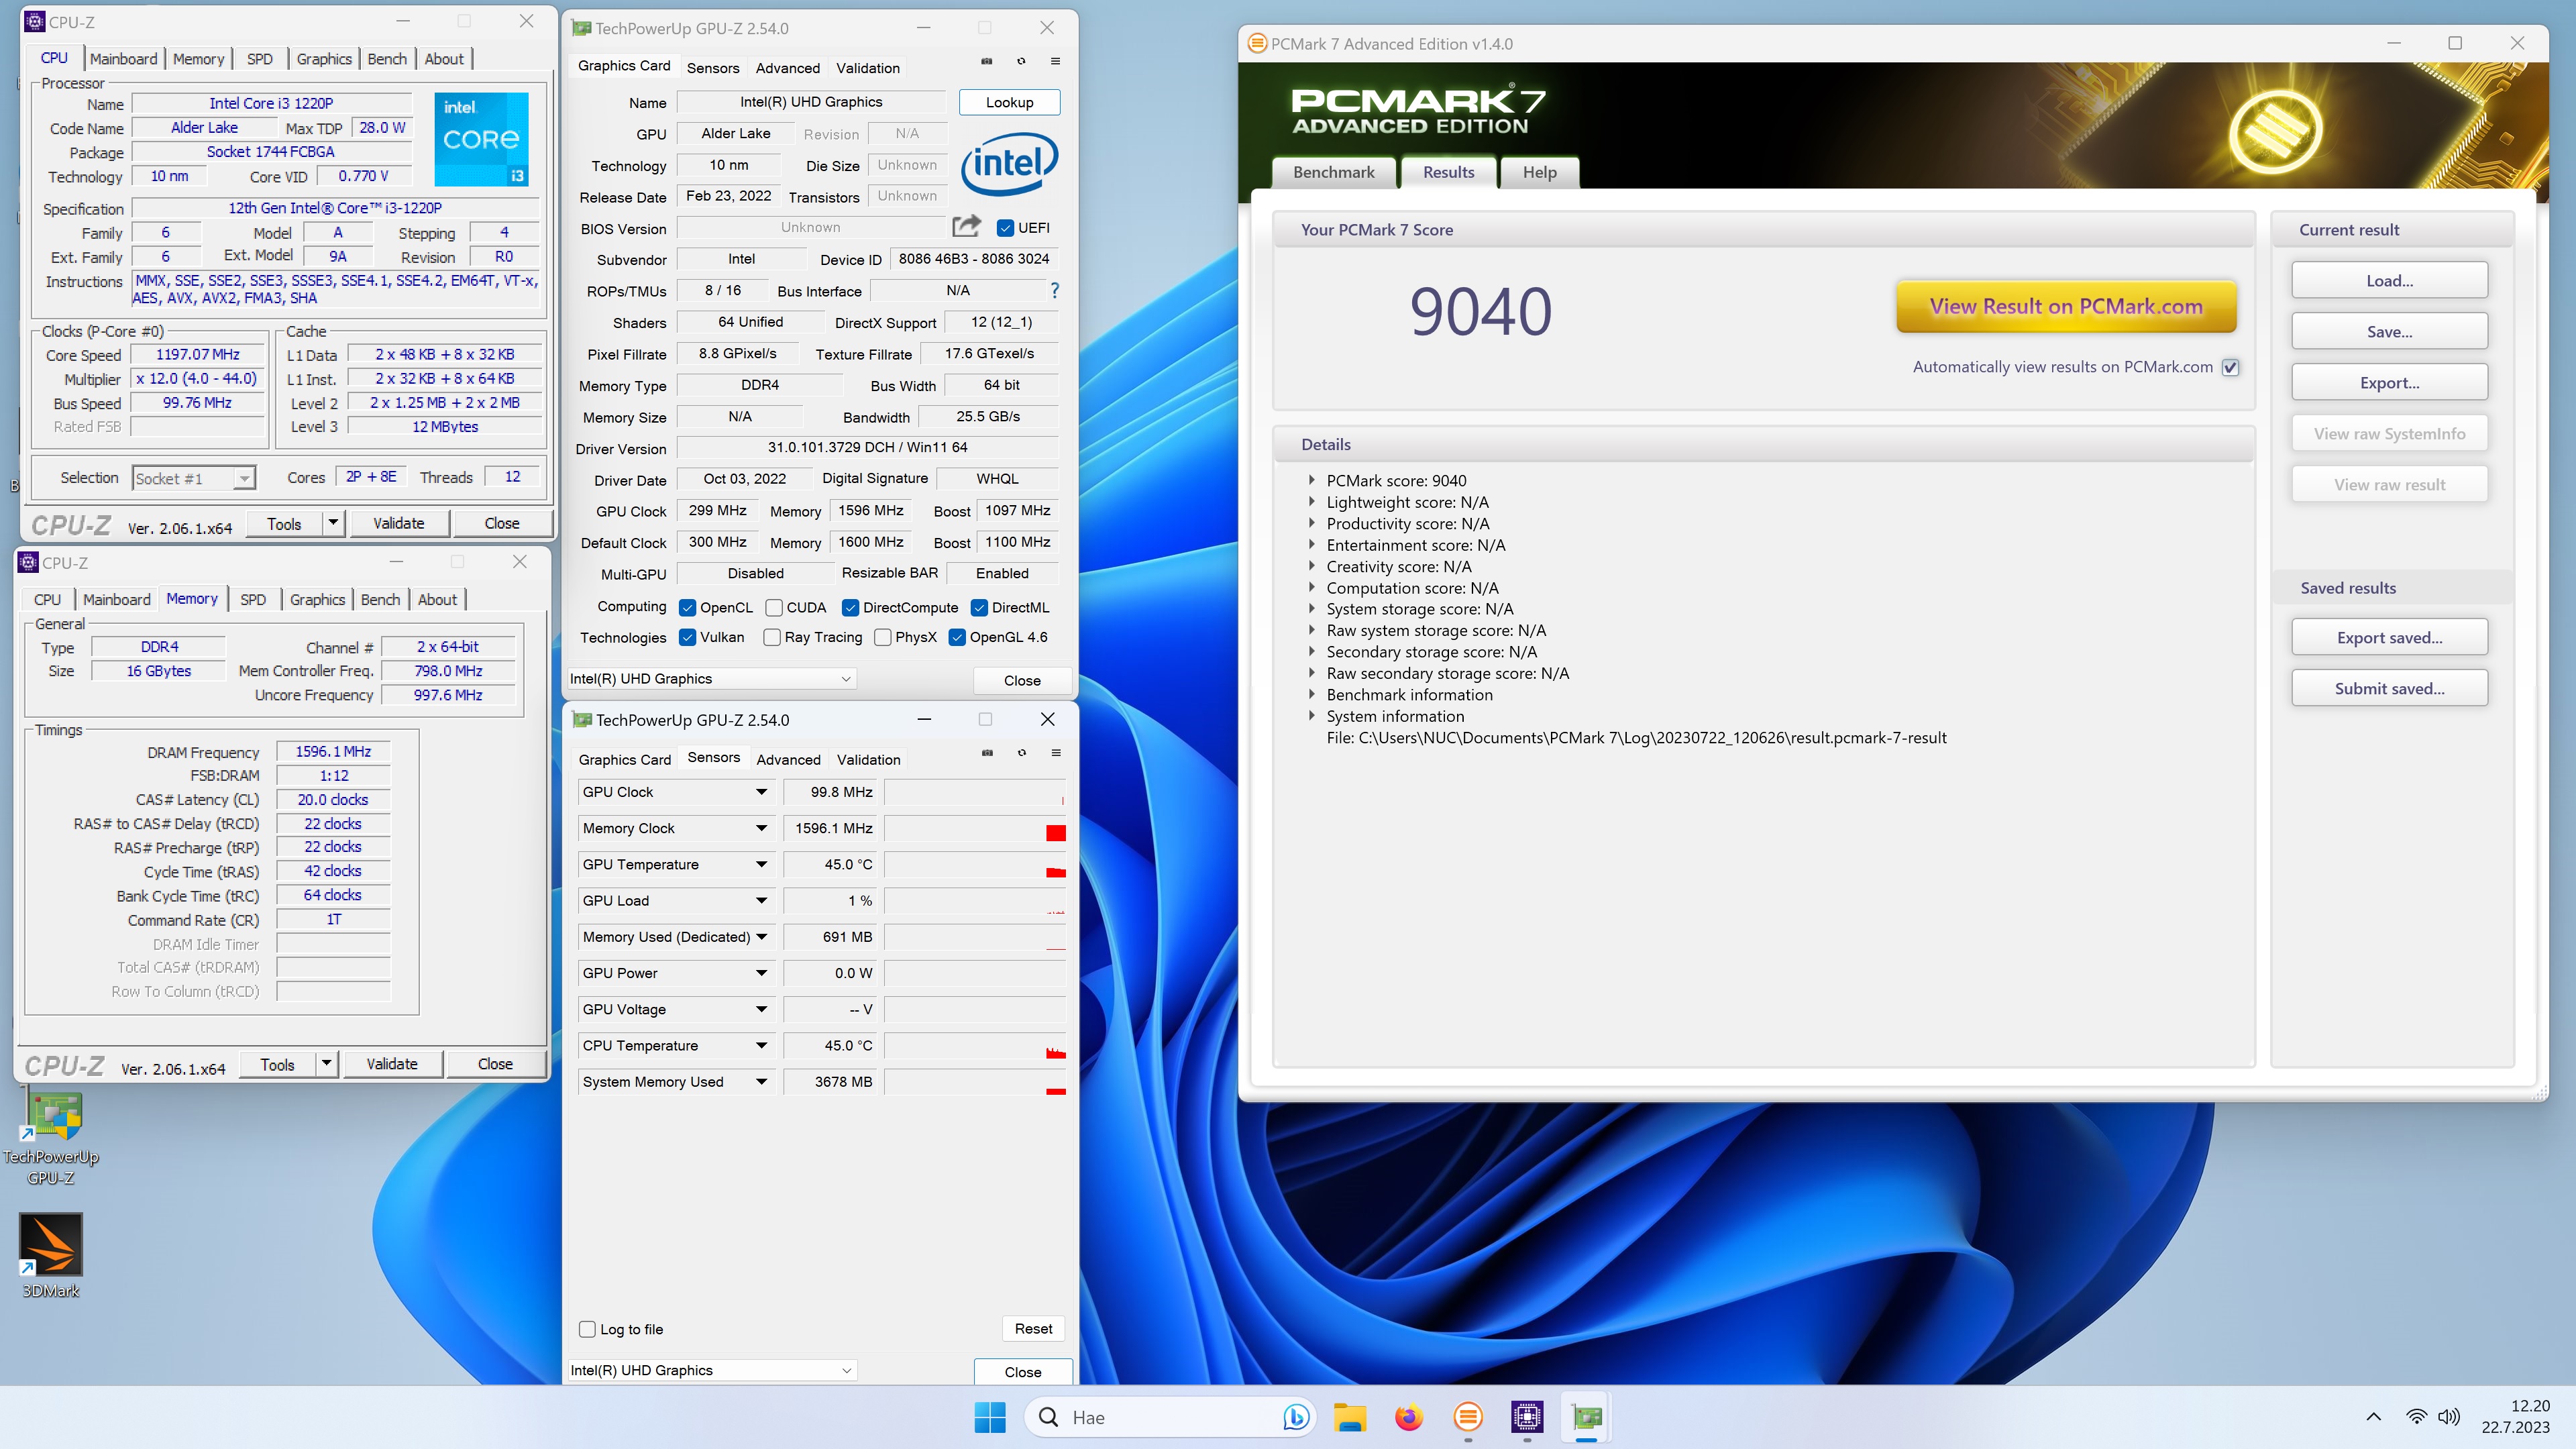Open hamburger menu in top GPU-Z window
Image resolution: width=2576 pixels, height=1449 pixels.
tap(1055, 61)
